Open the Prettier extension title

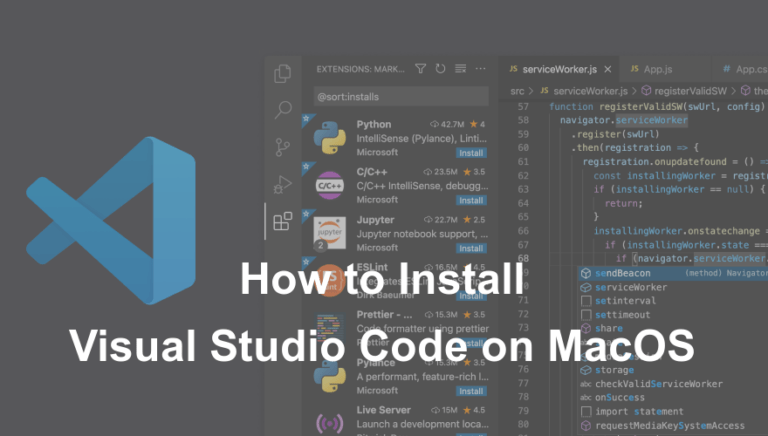click(x=384, y=315)
